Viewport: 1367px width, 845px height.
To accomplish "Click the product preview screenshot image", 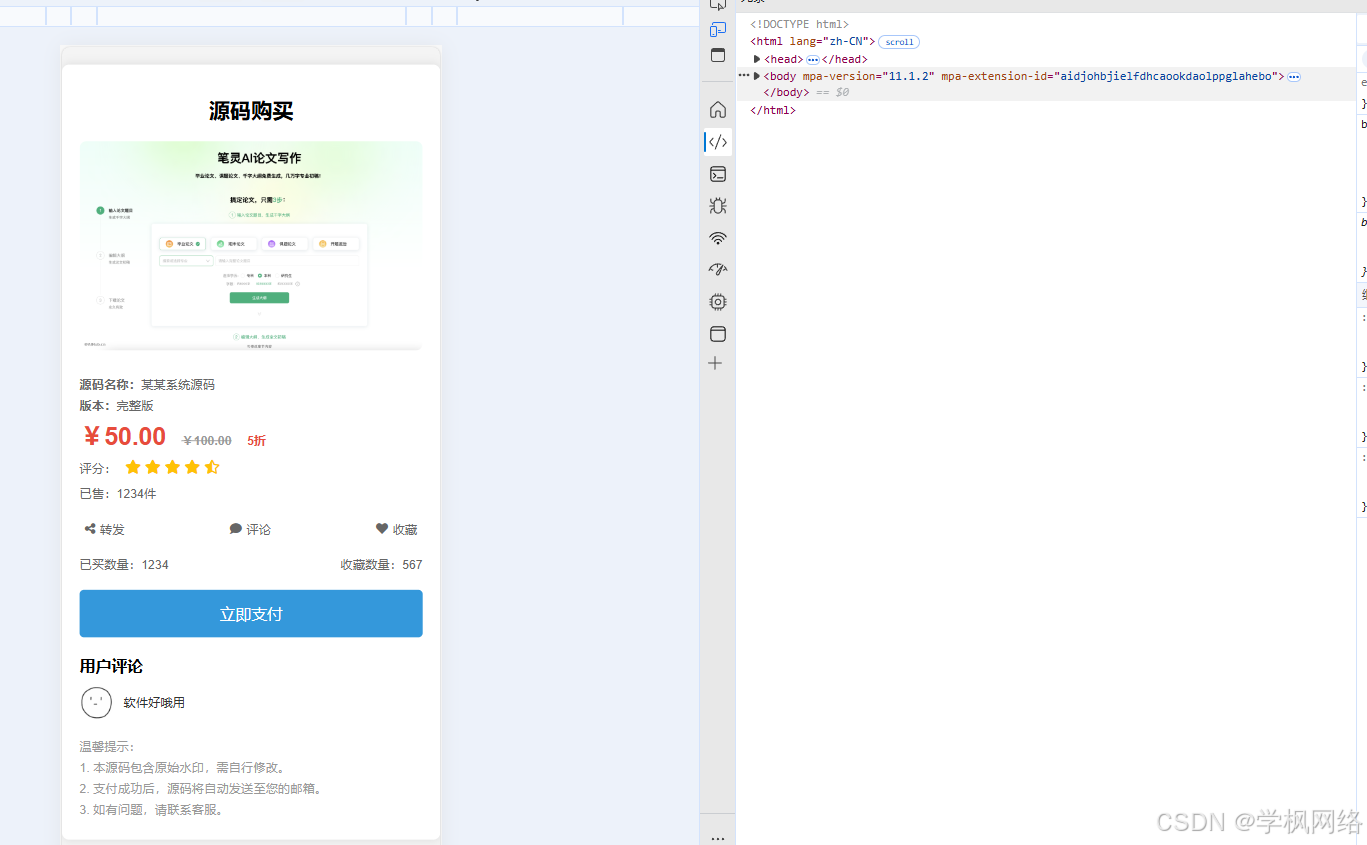I will point(251,246).
